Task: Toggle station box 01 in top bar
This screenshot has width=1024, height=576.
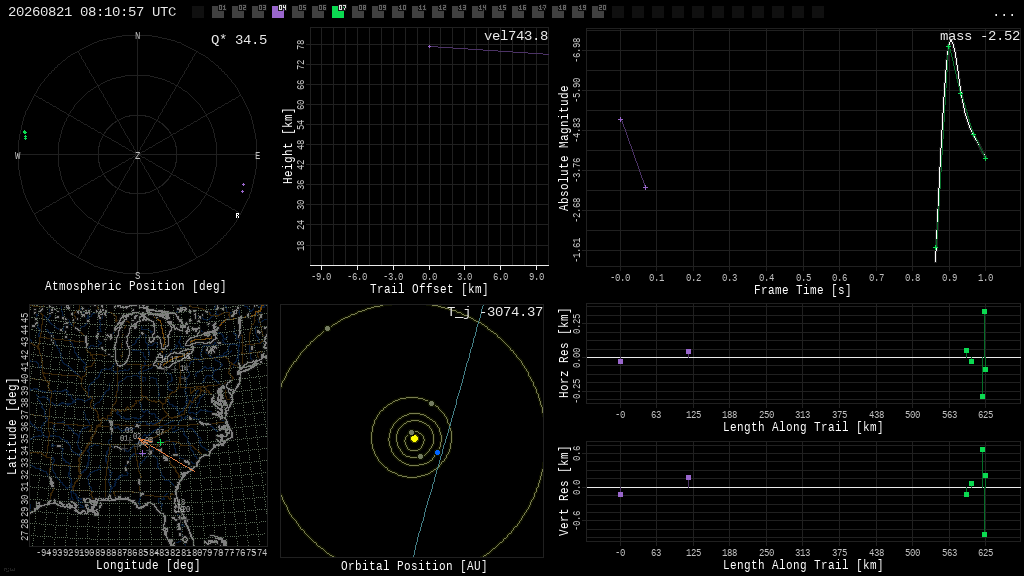Action: point(218,12)
